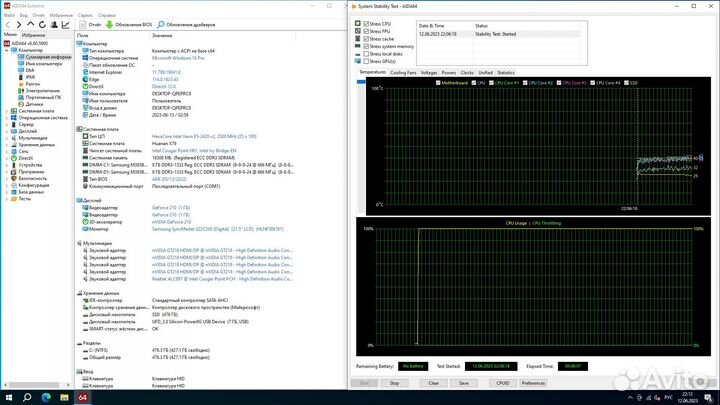This screenshot has width=720, height=405.
Task: Select the Портативный ПК tree item
Action: pyautogui.click(x=43, y=97)
